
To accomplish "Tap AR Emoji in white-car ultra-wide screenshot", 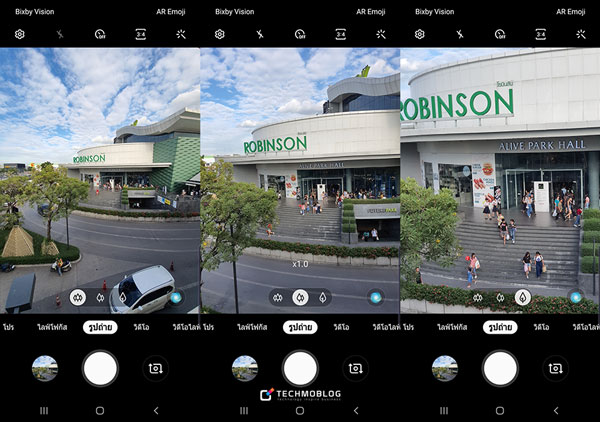I will [170, 12].
